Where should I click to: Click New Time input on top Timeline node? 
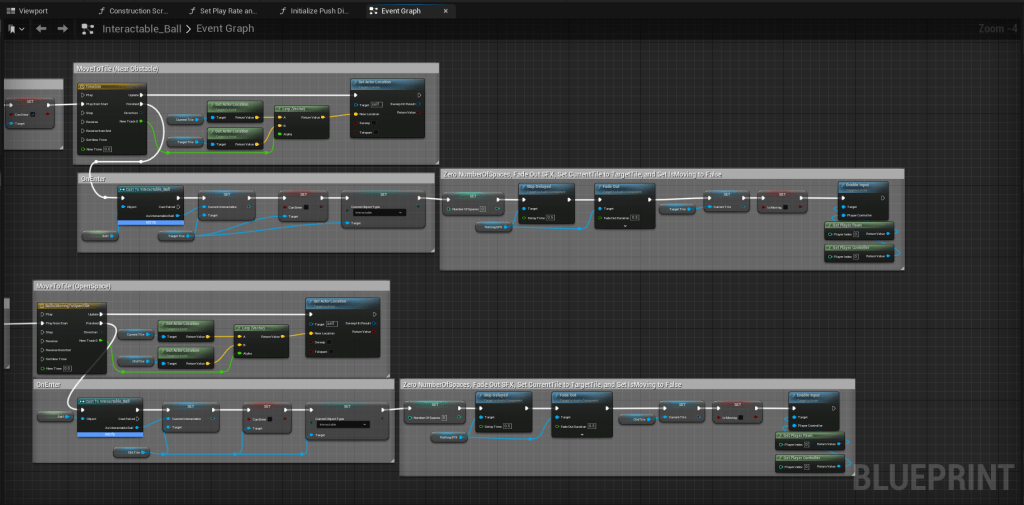point(107,148)
